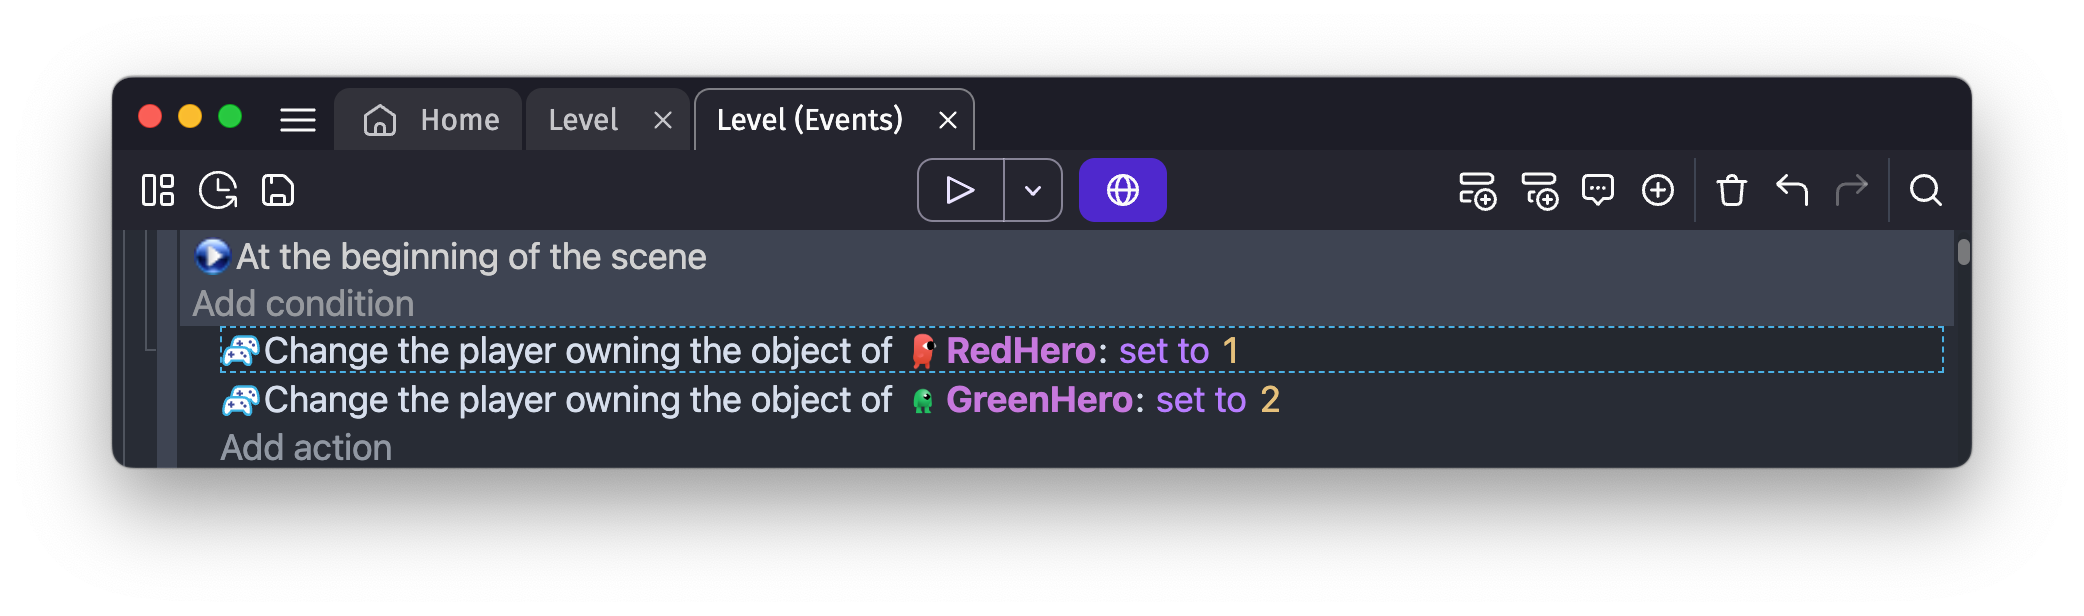Delete selected events with the trash icon
Image resolution: width=2084 pixels, height=616 pixels.
tap(1731, 190)
